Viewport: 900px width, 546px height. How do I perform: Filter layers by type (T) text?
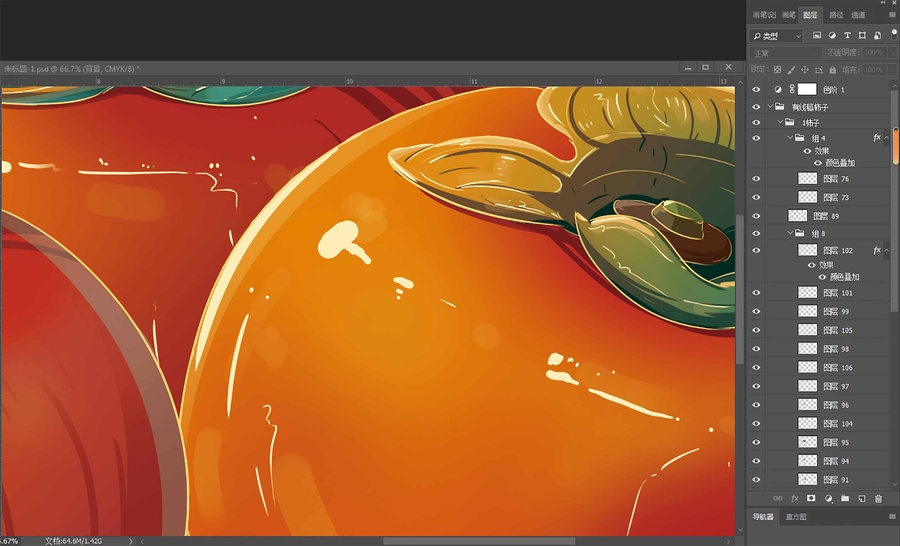point(847,36)
